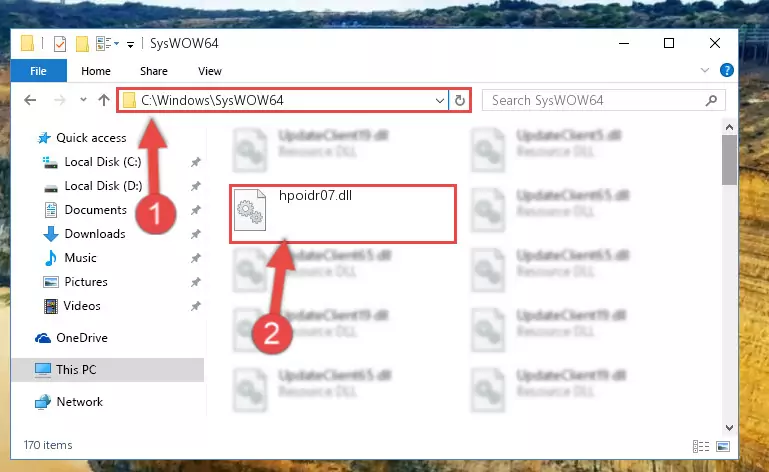Image resolution: width=769 pixels, height=472 pixels.
Task: Click the folder system icon in title bar
Action: pyautogui.click(x=27, y=44)
